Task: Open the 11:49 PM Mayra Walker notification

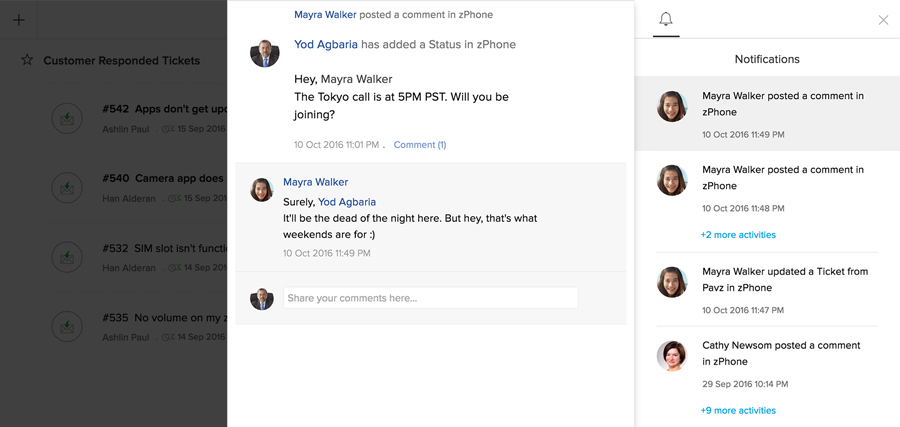Action: 767,114
